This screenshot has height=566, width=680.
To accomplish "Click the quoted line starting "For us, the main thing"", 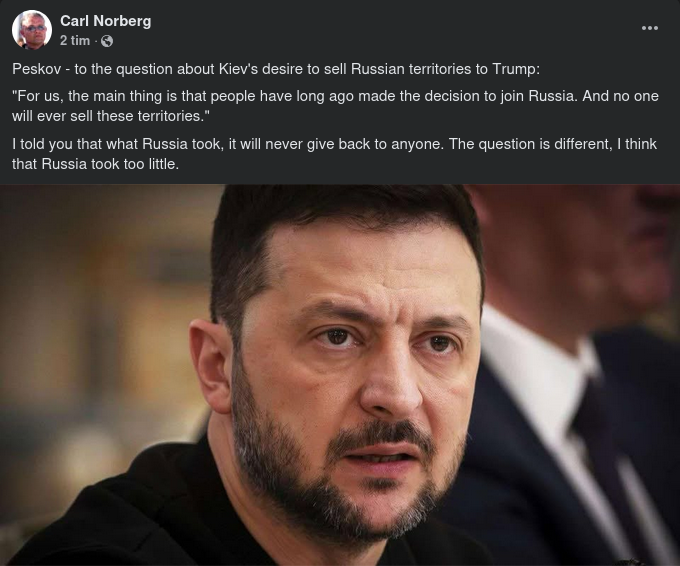I will point(335,106).
